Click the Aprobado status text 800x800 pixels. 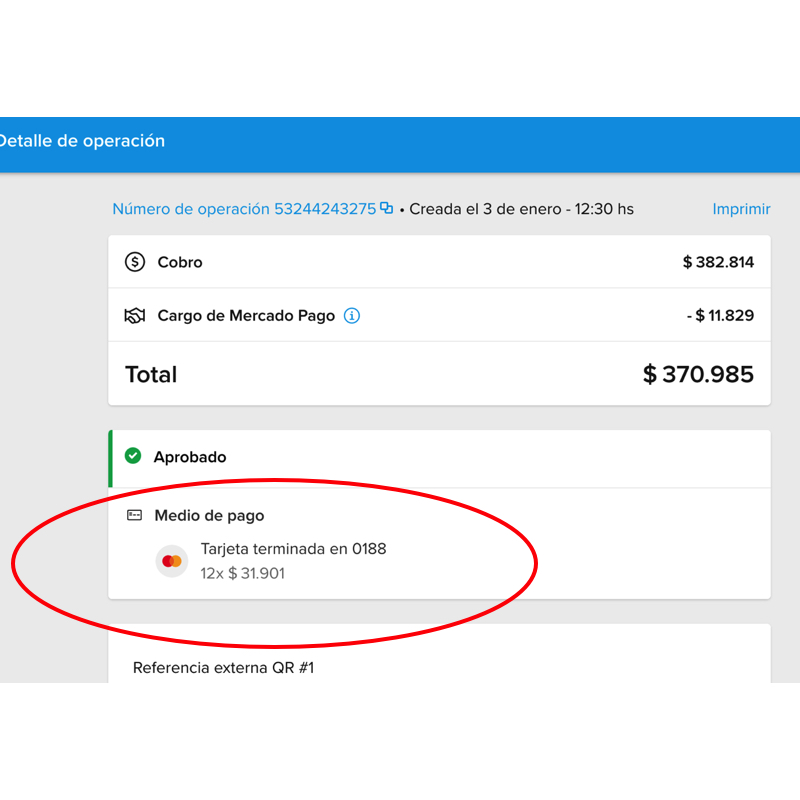pyautogui.click(x=190, y=457)
